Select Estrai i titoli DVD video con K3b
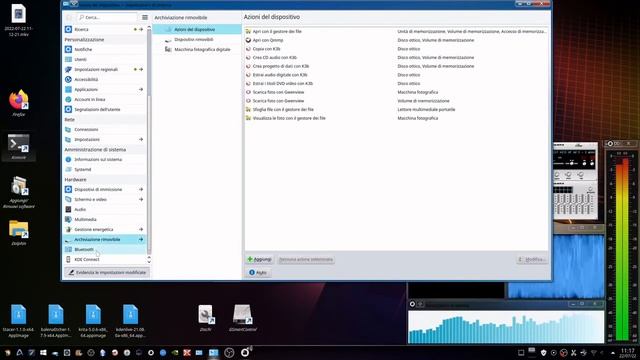The height and width of the screenshot is (360, 640). point(396,83)
